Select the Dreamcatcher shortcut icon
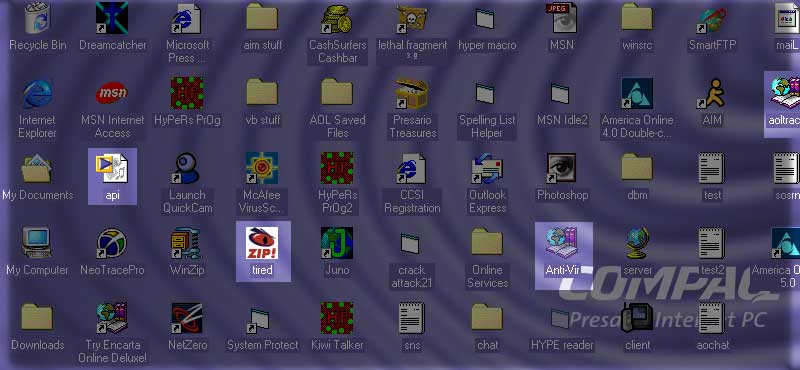The width and height of the screenshot is (800, 370). 112,18
